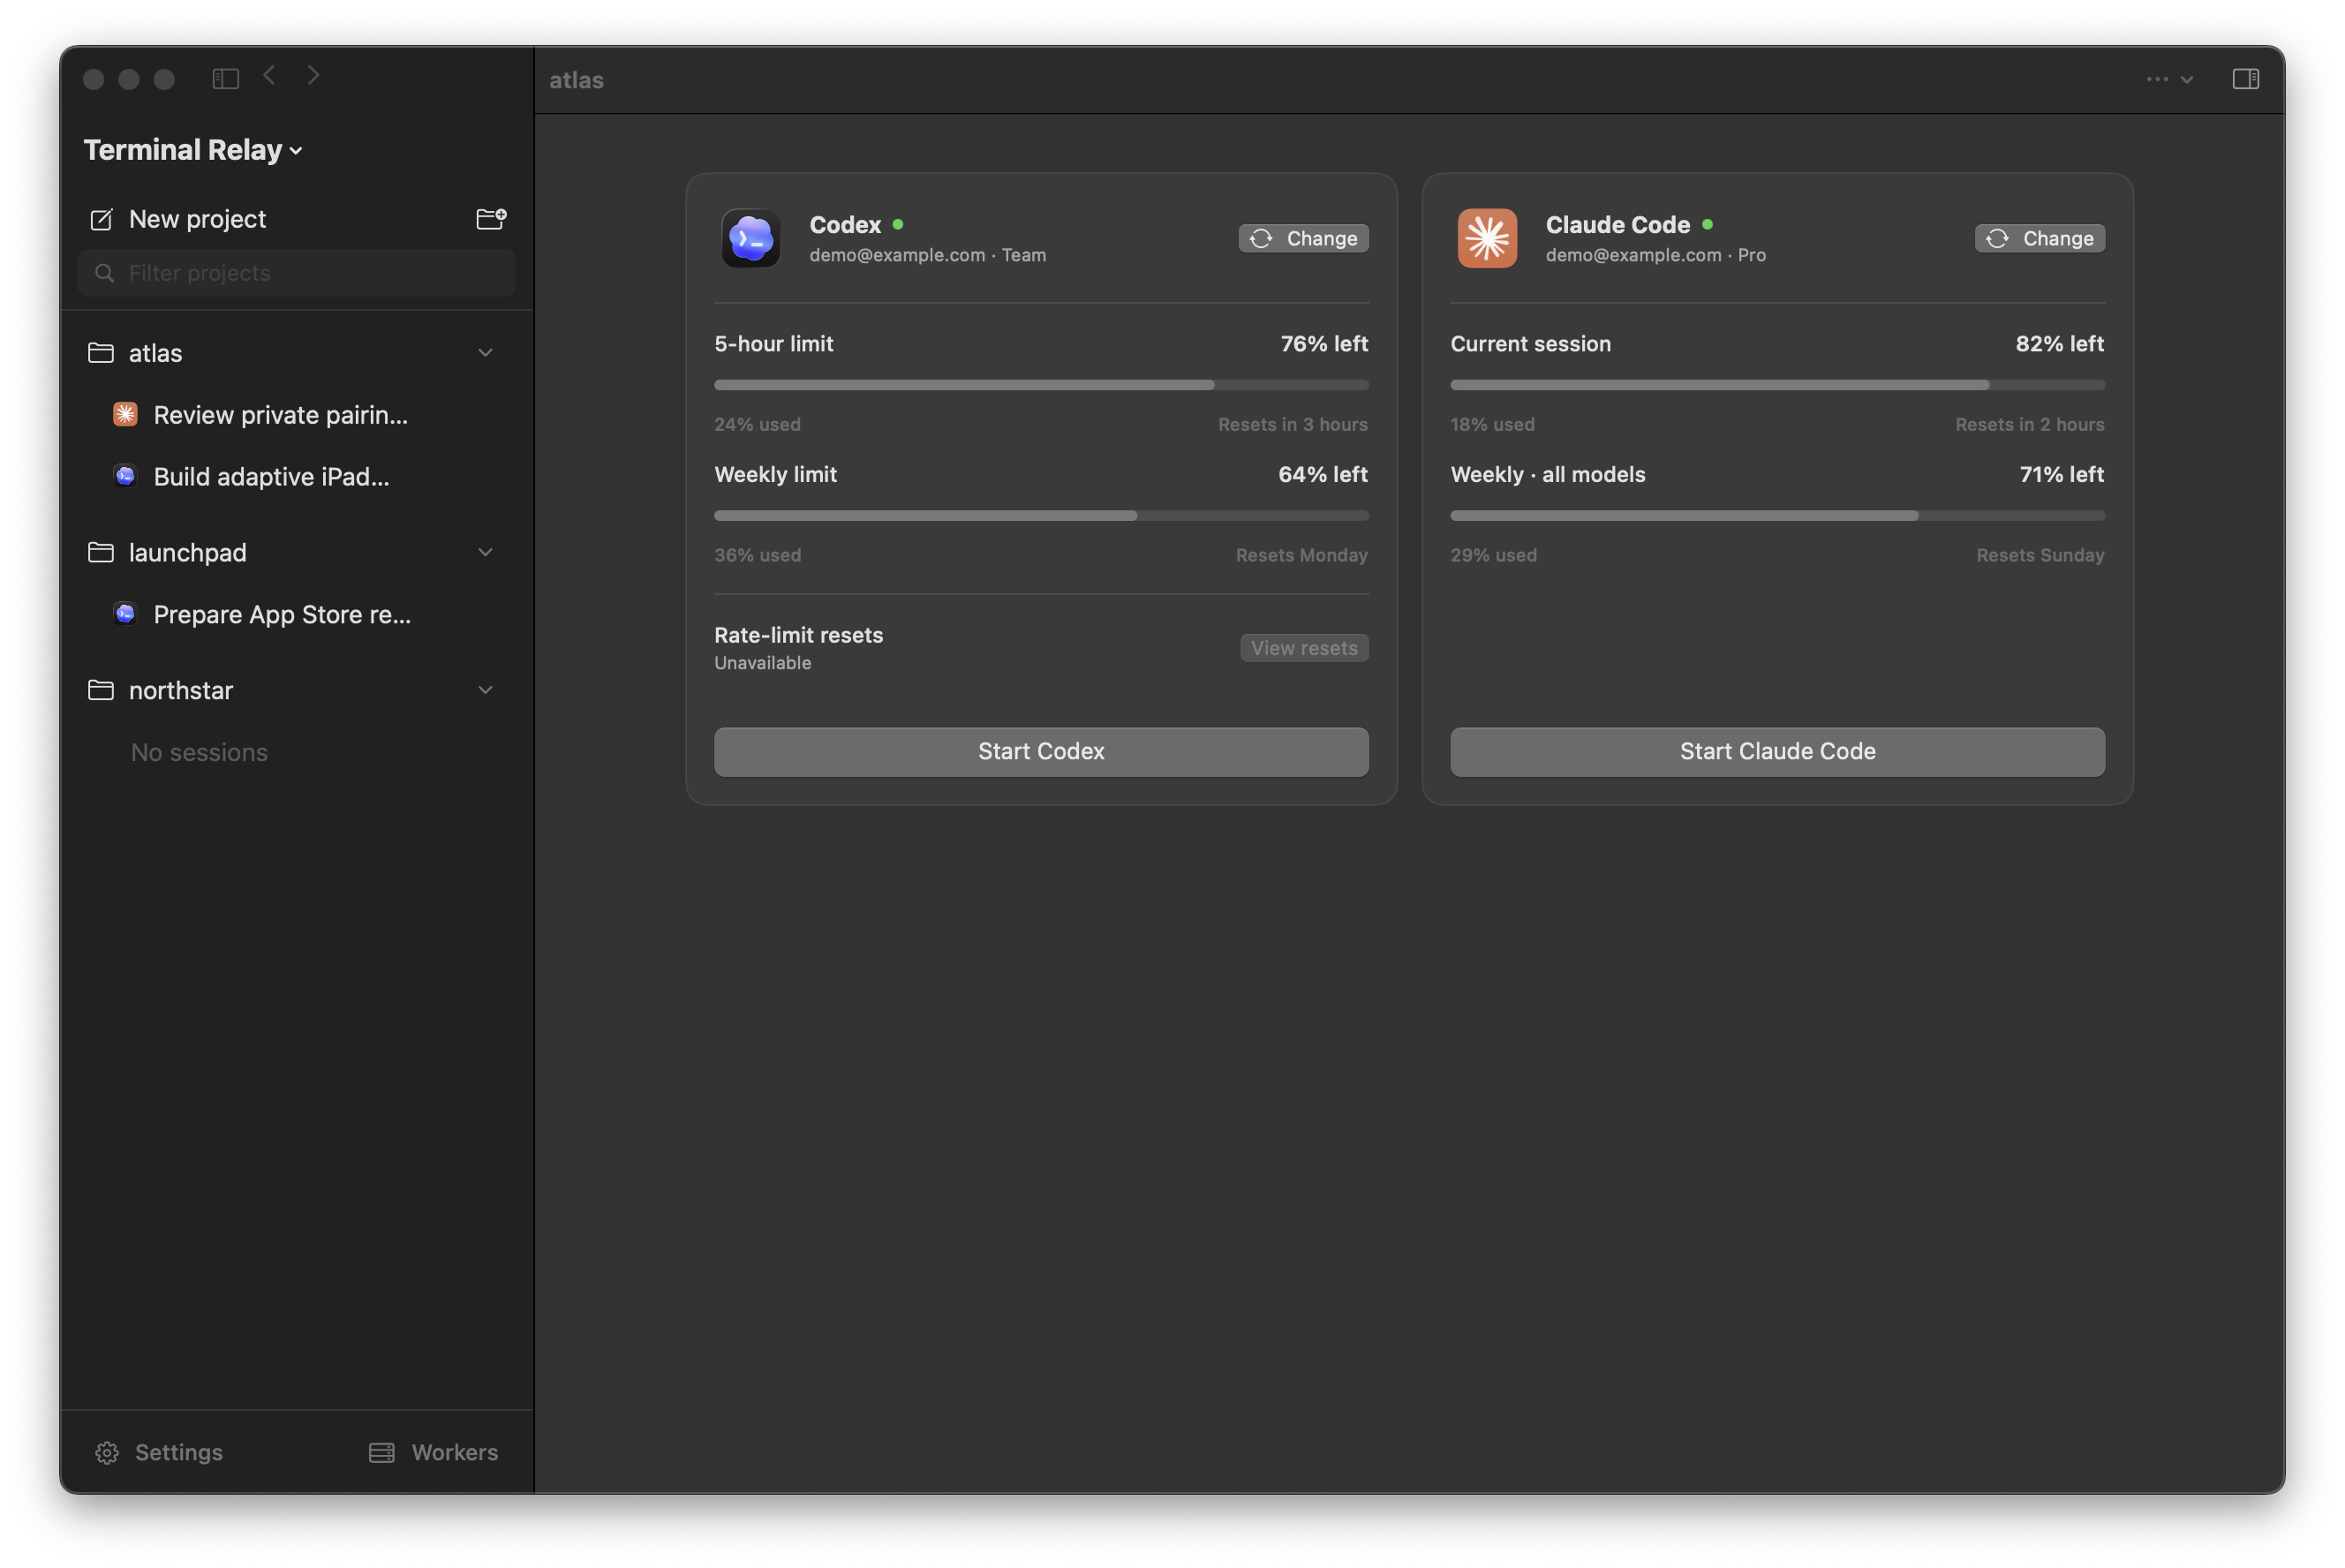
Task: Collapse the atlas project chevron
Action: (485, 353)
